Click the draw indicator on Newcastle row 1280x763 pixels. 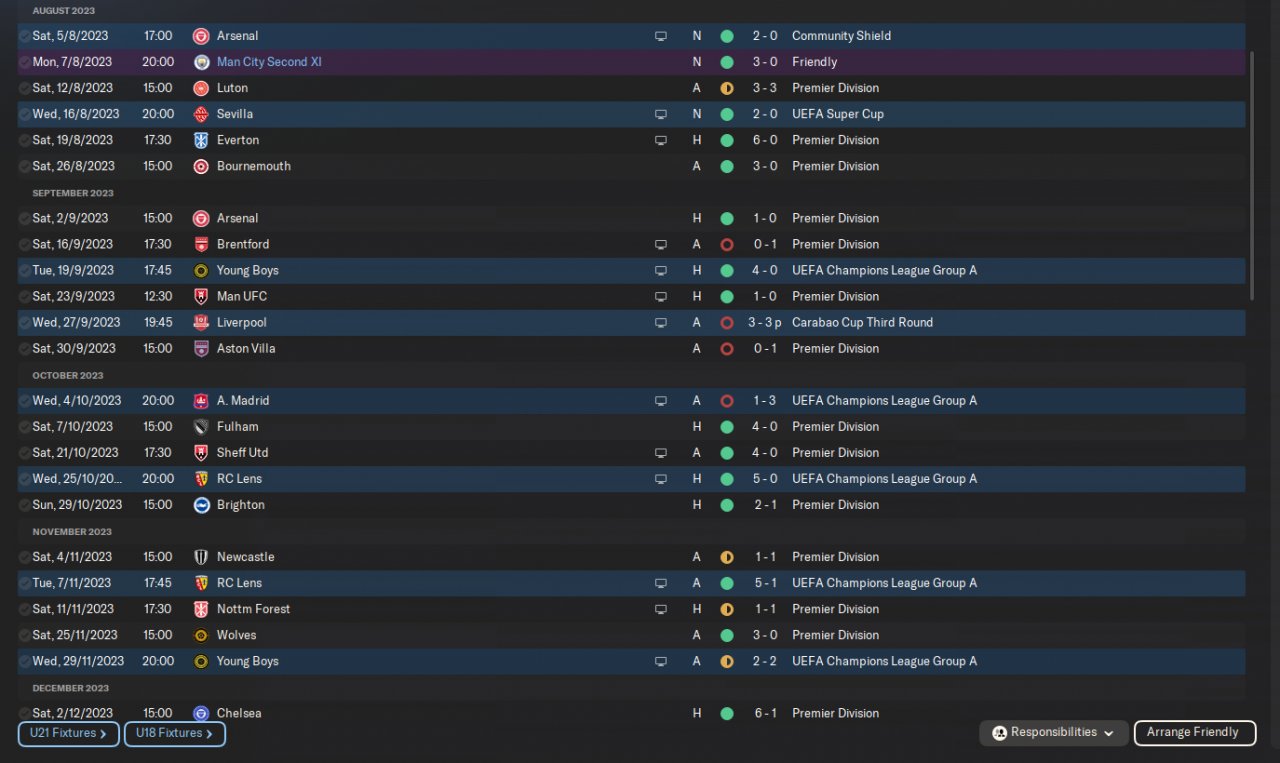(x=727, y=557)
